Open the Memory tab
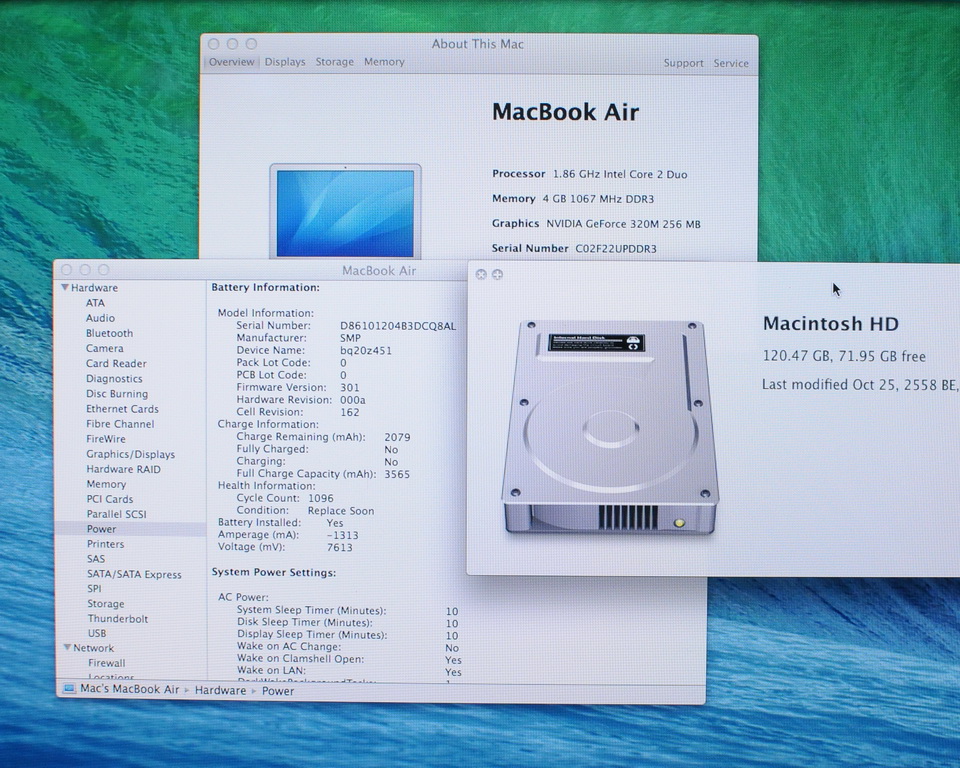Viewport: 960px width, 768px height. 384,62
